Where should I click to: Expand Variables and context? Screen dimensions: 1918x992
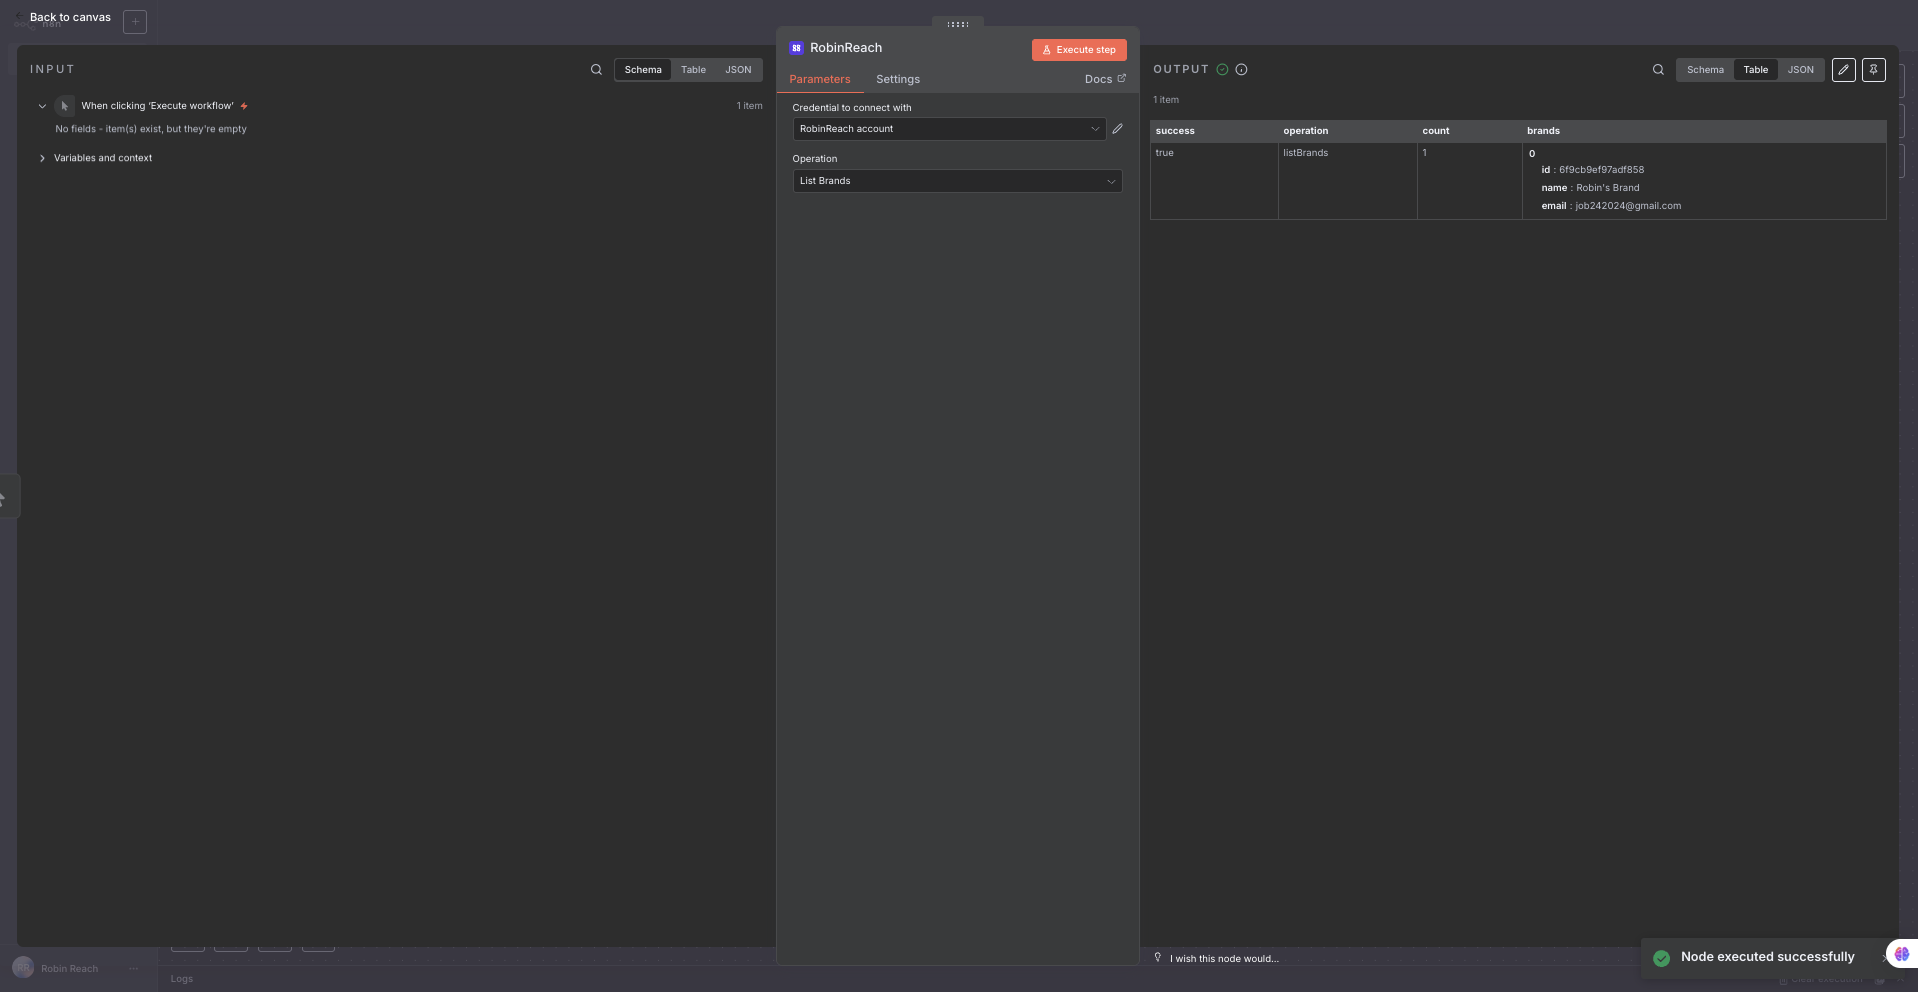[42, 158]
